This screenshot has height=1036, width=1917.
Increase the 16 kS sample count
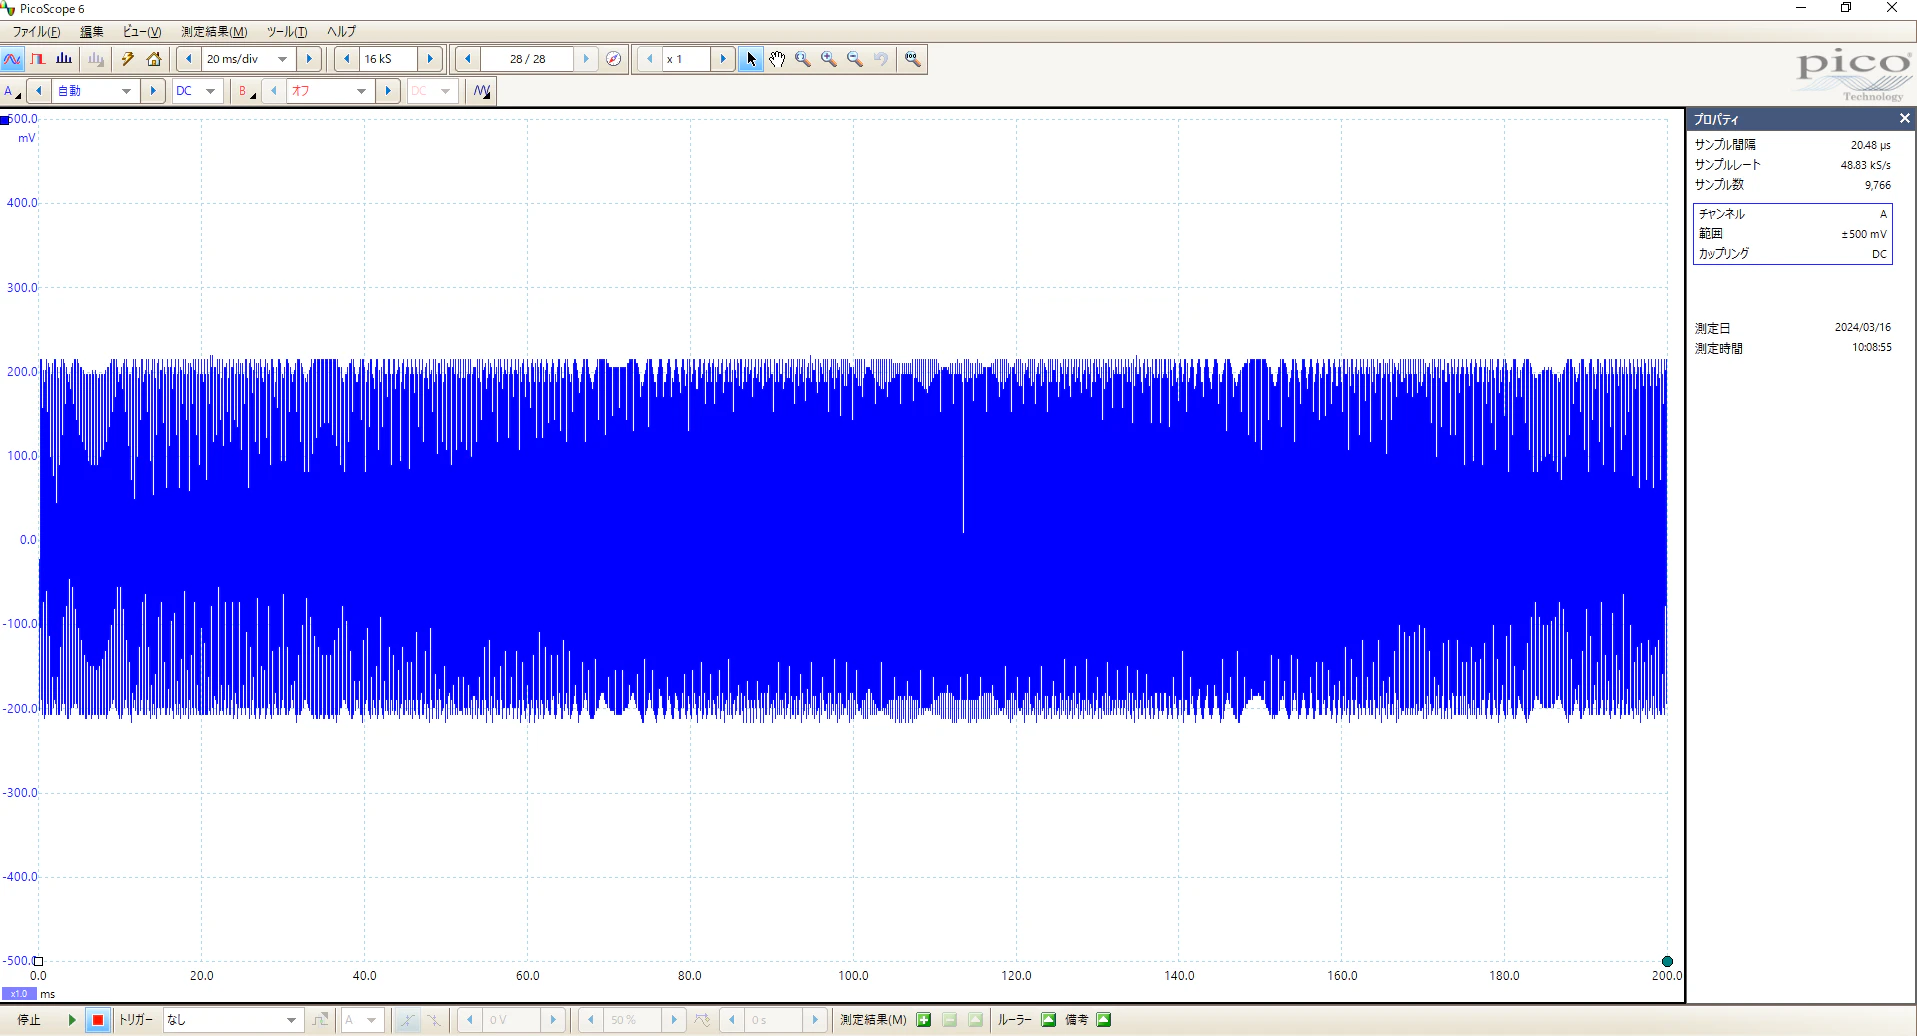[431, 59]
